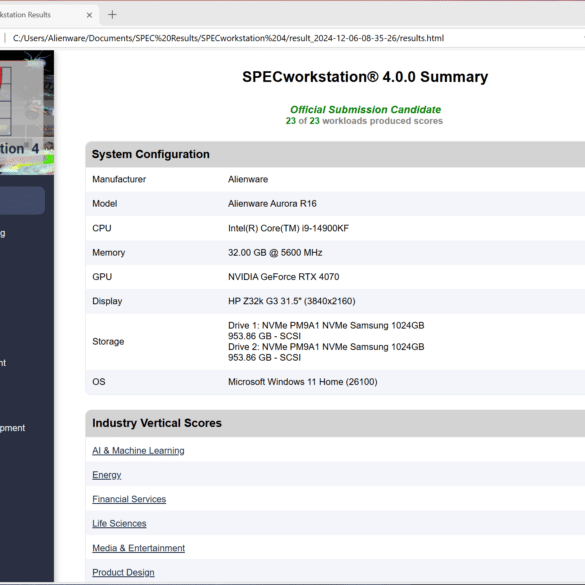Screen dimensions: 585x585
Task: Click the 'Intel(R) Core(TM) i9-14900KF' CPU value
Action: 288,228
